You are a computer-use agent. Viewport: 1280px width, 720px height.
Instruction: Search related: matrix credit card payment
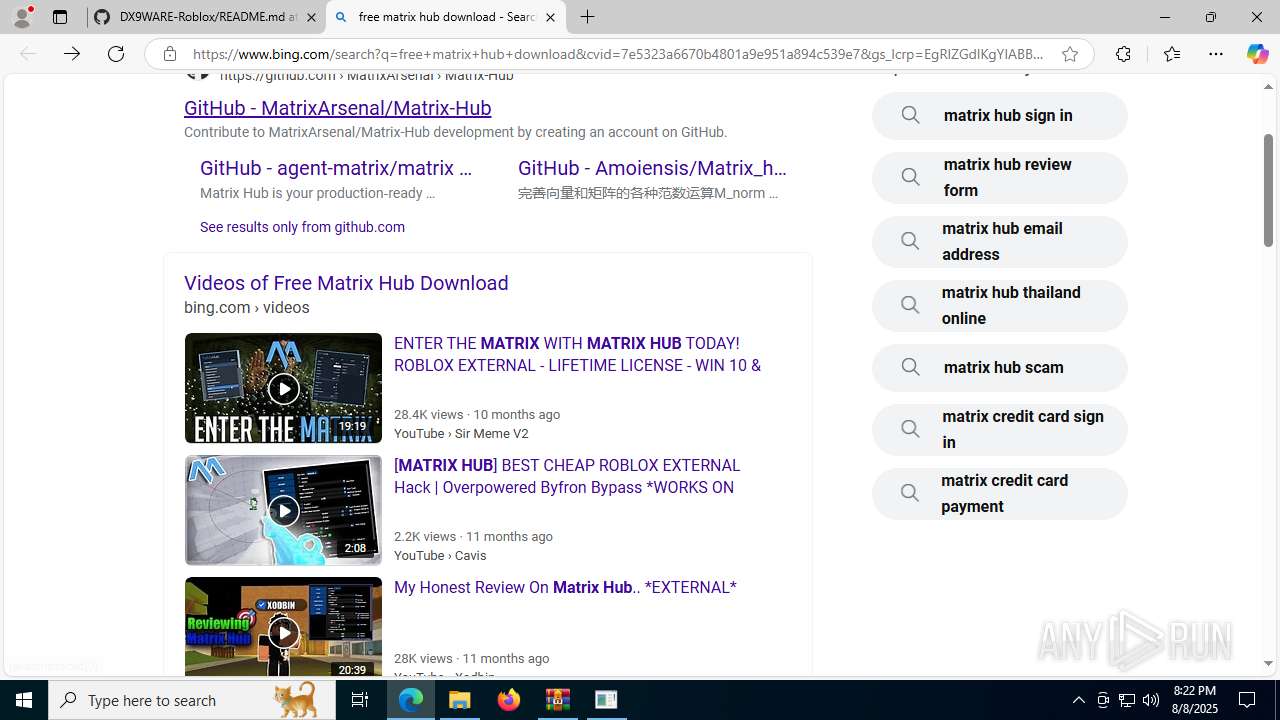1000,494
